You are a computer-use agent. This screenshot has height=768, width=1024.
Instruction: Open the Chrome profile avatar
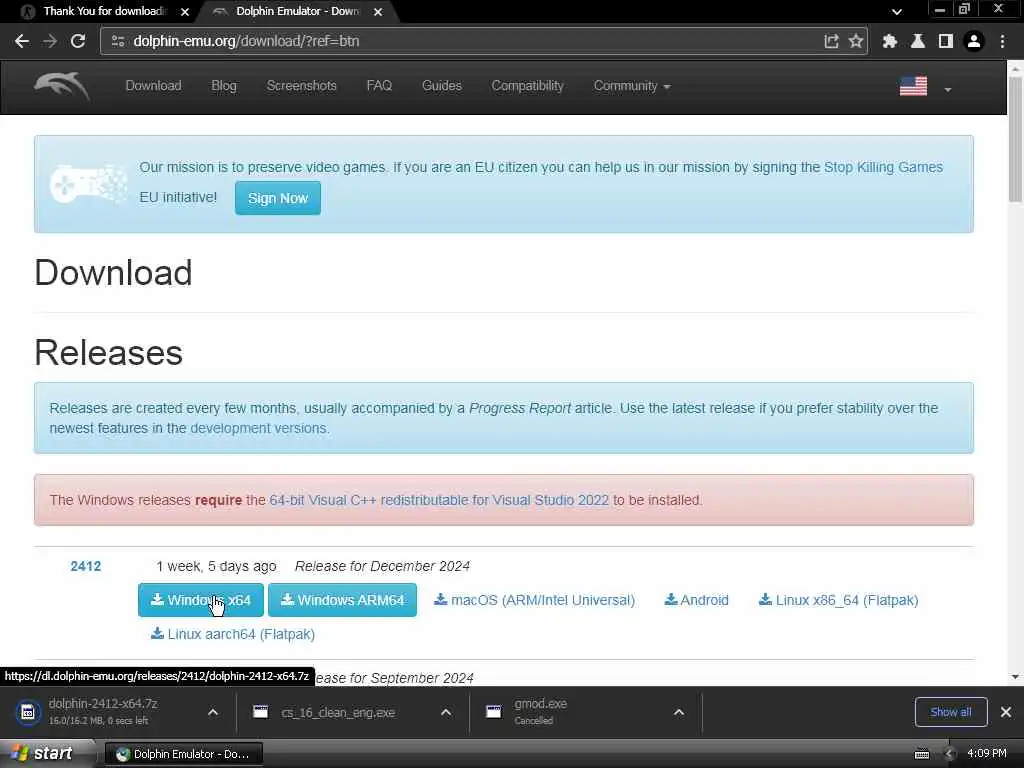click(974, 41)
